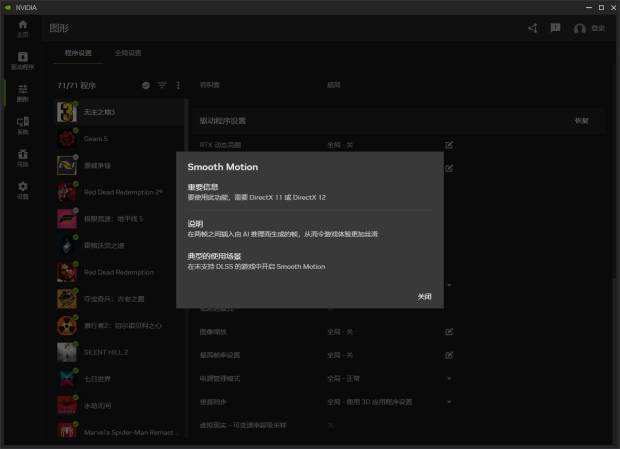Image resolution: width=620 pixels, height=449 pixels.
Task: Select 永劫无间 in program list
Action: pos(119,406)
